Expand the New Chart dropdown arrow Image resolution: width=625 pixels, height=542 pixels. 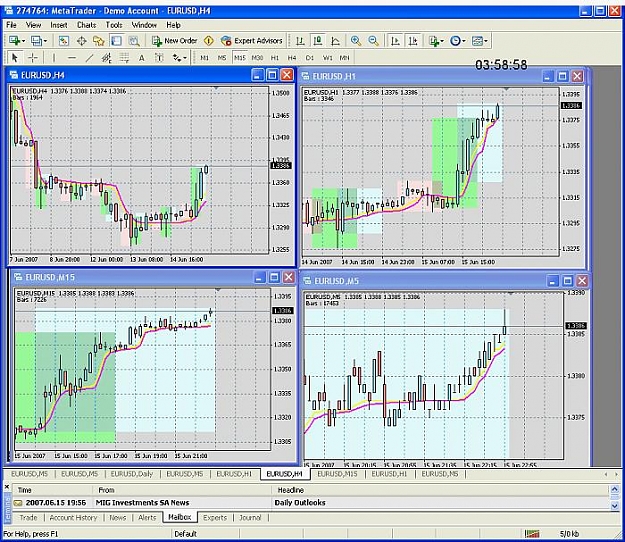(24, 41)
